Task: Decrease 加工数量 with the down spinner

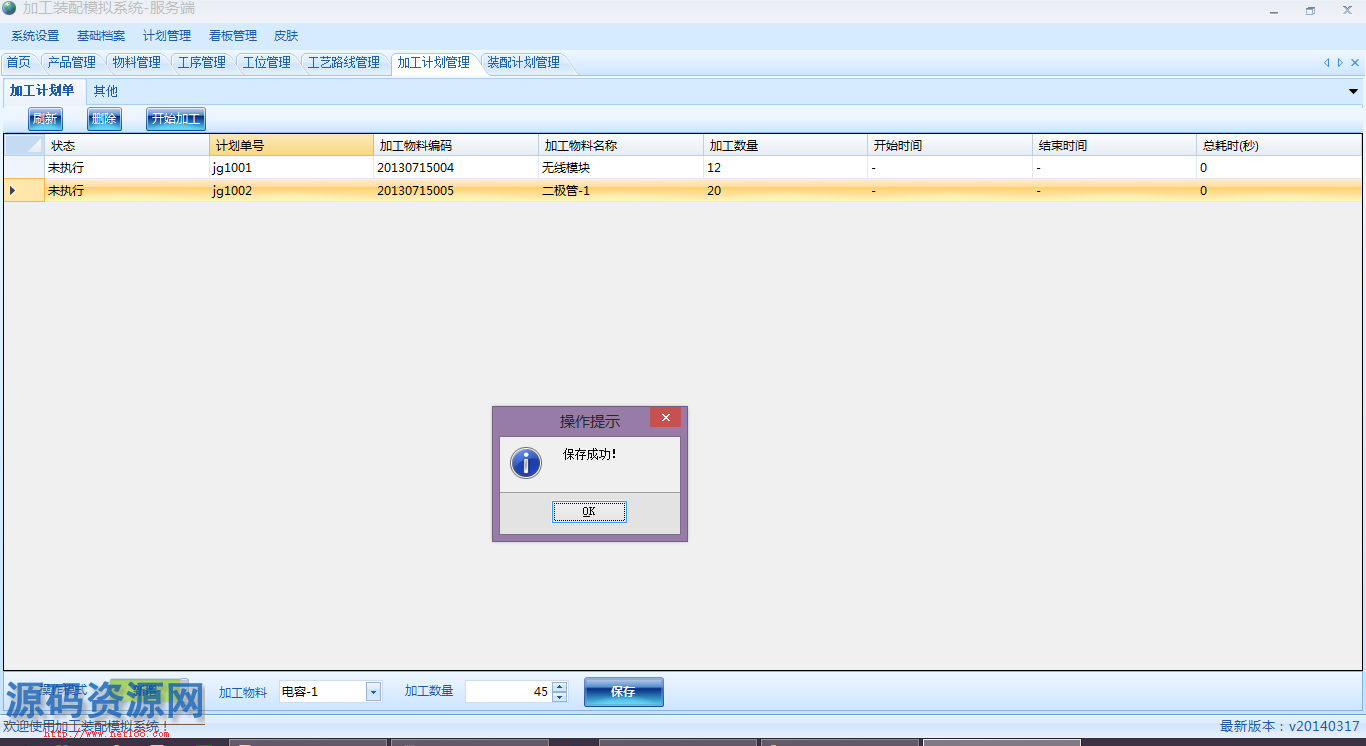Action: [559, 697]
